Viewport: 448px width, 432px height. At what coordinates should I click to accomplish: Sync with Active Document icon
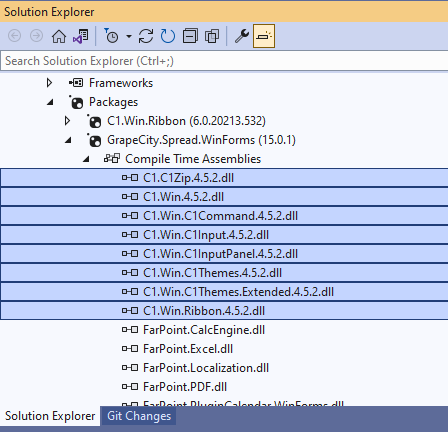pyautogui.click(x=146, y=36)
